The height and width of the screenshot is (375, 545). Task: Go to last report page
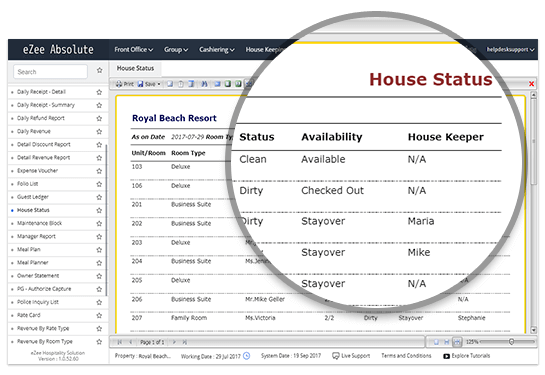pos(185,342)
